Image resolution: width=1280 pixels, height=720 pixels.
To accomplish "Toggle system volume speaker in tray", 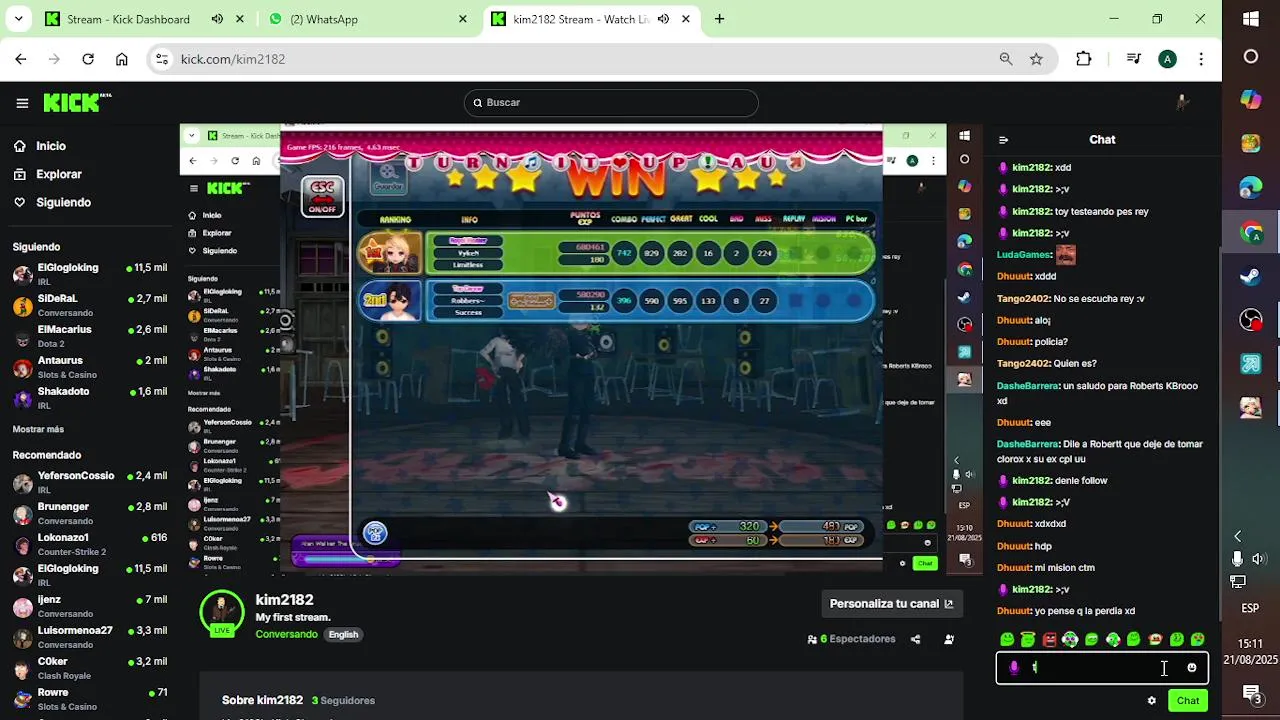I will tap(1258, 559).
